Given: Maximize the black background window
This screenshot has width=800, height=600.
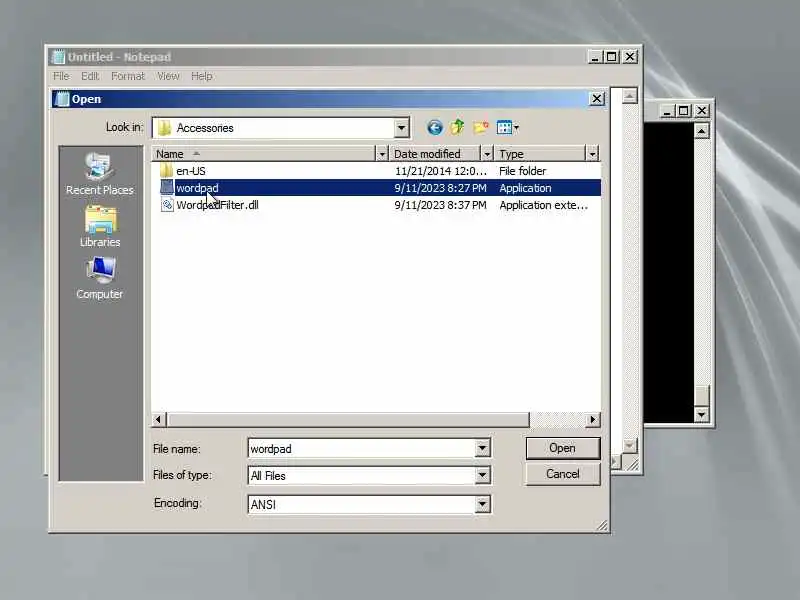Looking at the screenshot, I should point(684,110).
